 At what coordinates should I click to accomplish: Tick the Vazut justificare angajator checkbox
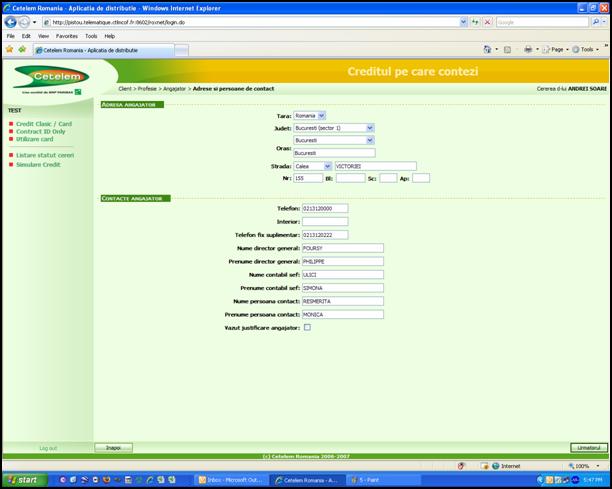(x=307, y=327)
